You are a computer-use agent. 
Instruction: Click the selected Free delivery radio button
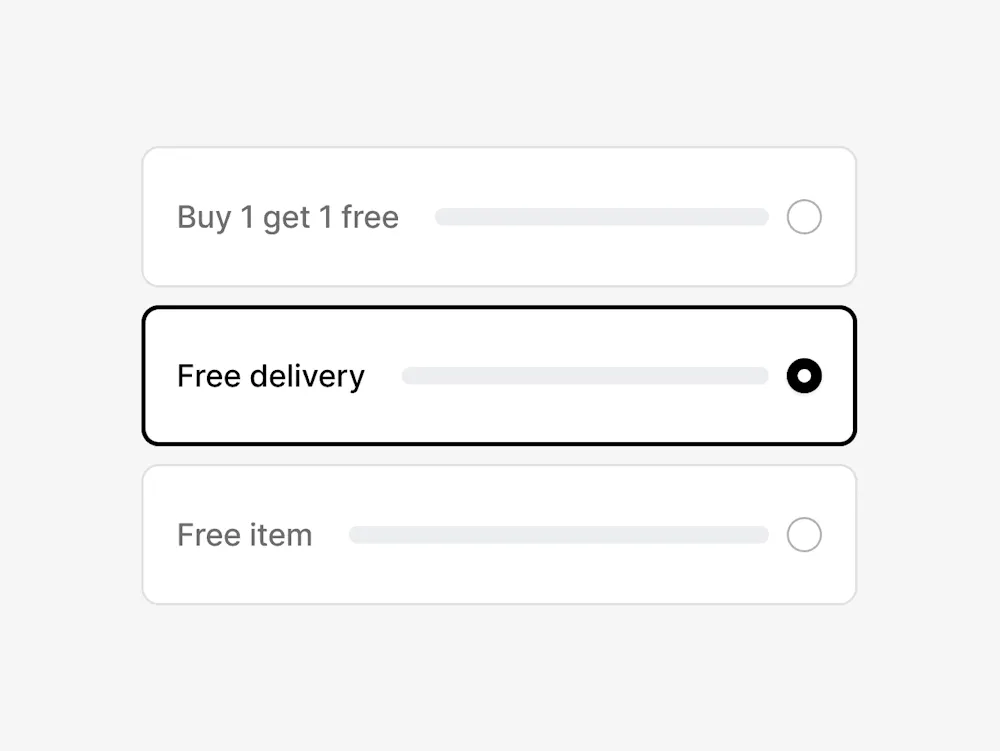(804, 376)
